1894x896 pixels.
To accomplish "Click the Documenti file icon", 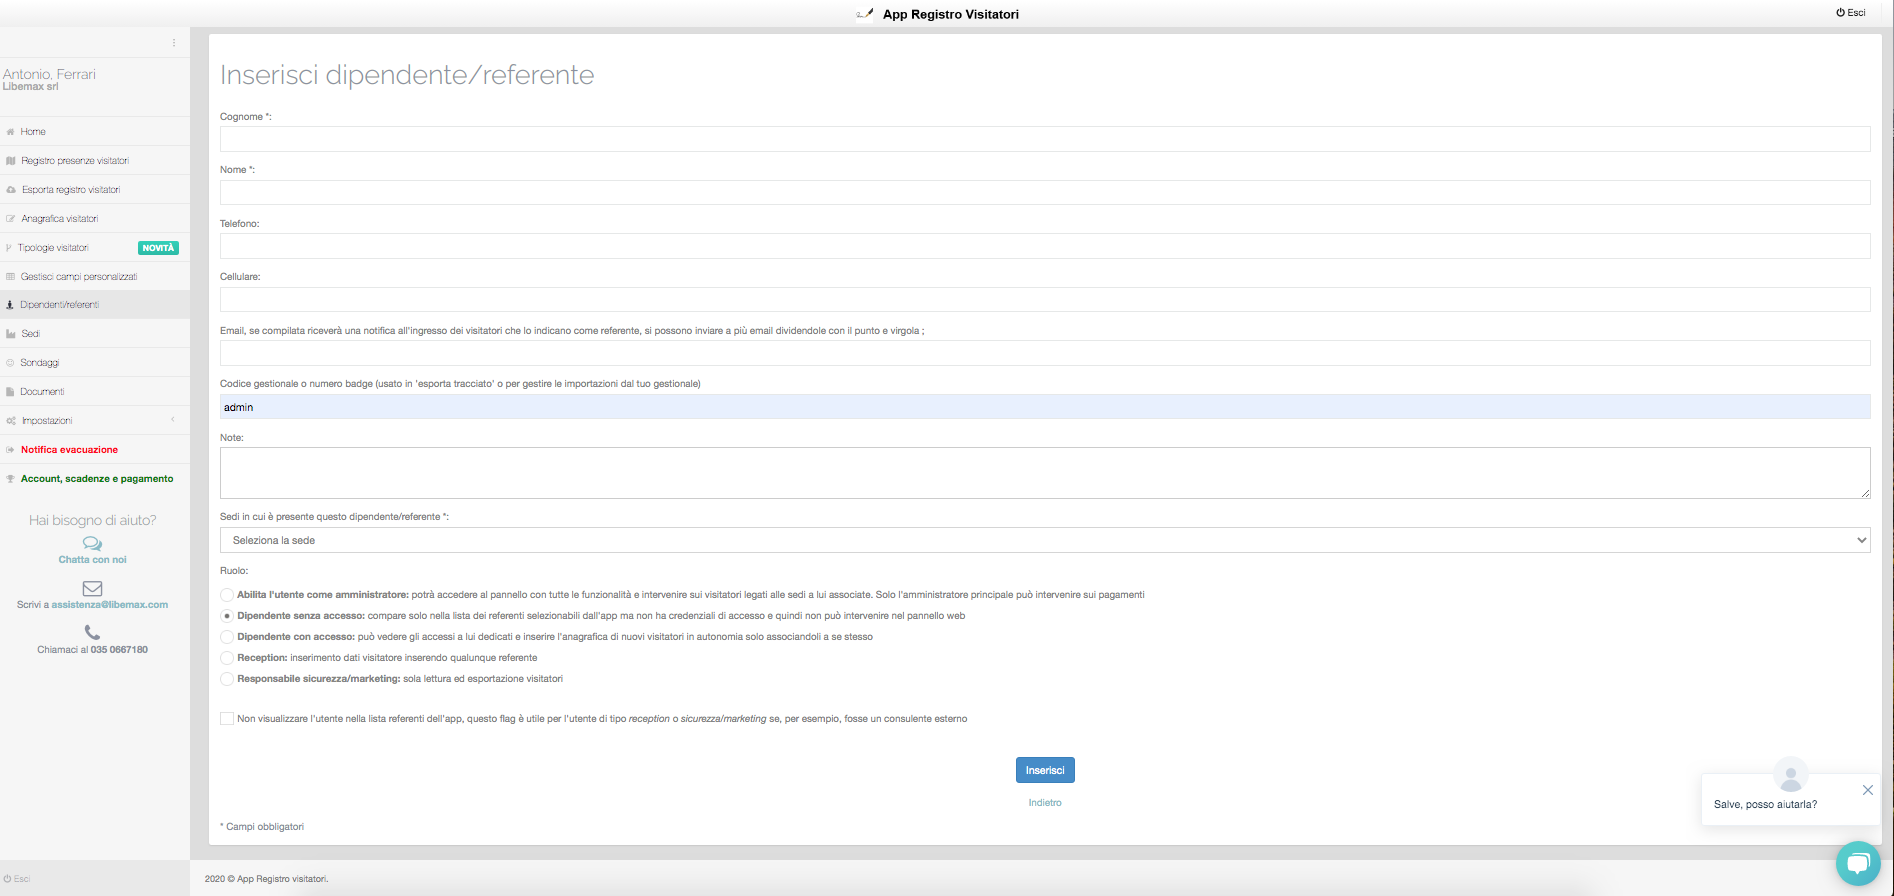I will click(10, 392).
